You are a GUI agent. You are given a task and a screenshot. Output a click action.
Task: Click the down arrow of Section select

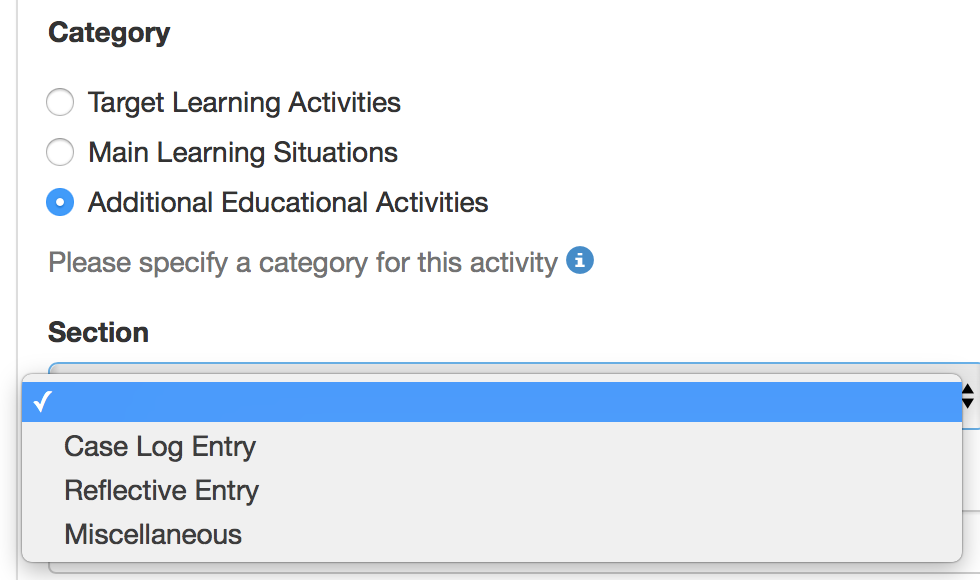click(968, 403)
